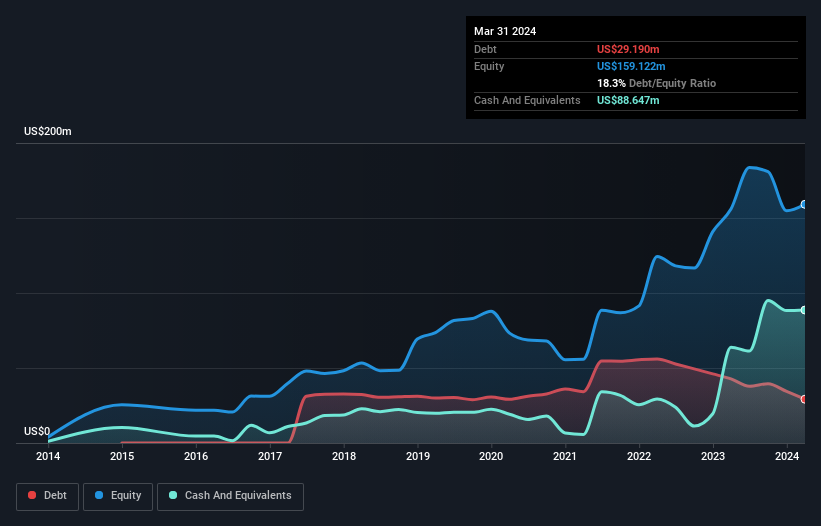The height and width of the screenshot is (526, 821).
Task: Click the 2021 x-axis label
Action: pos(565,456)
